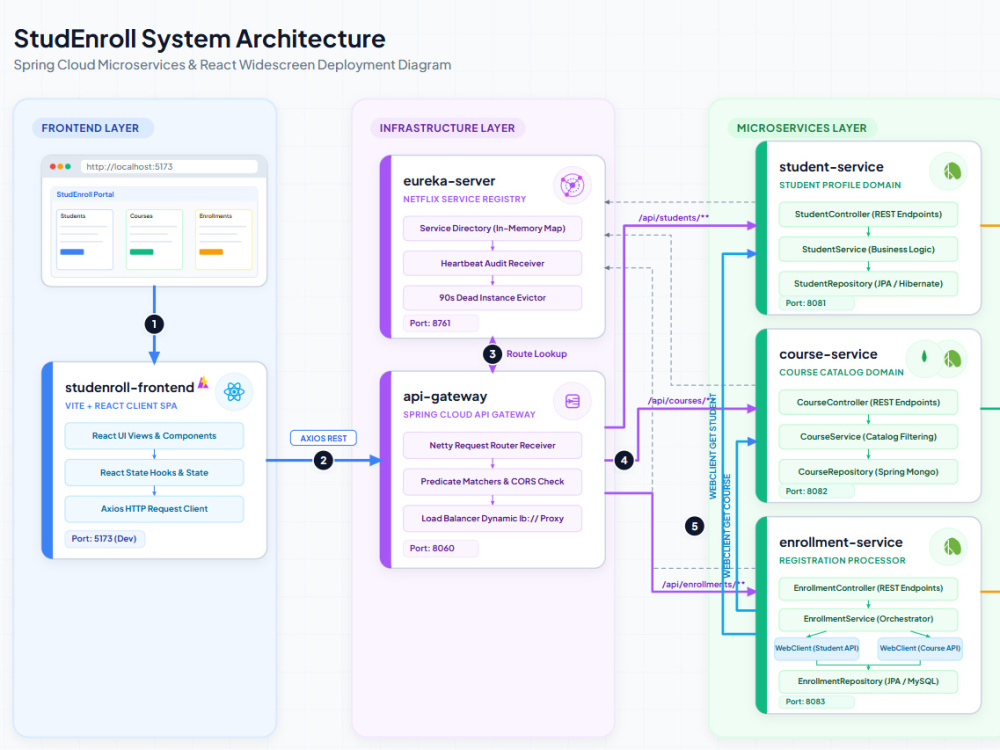Click the Port: 5173 (Dev) tag
This screenshot has width=1000, height=750.
click(104, 538)
